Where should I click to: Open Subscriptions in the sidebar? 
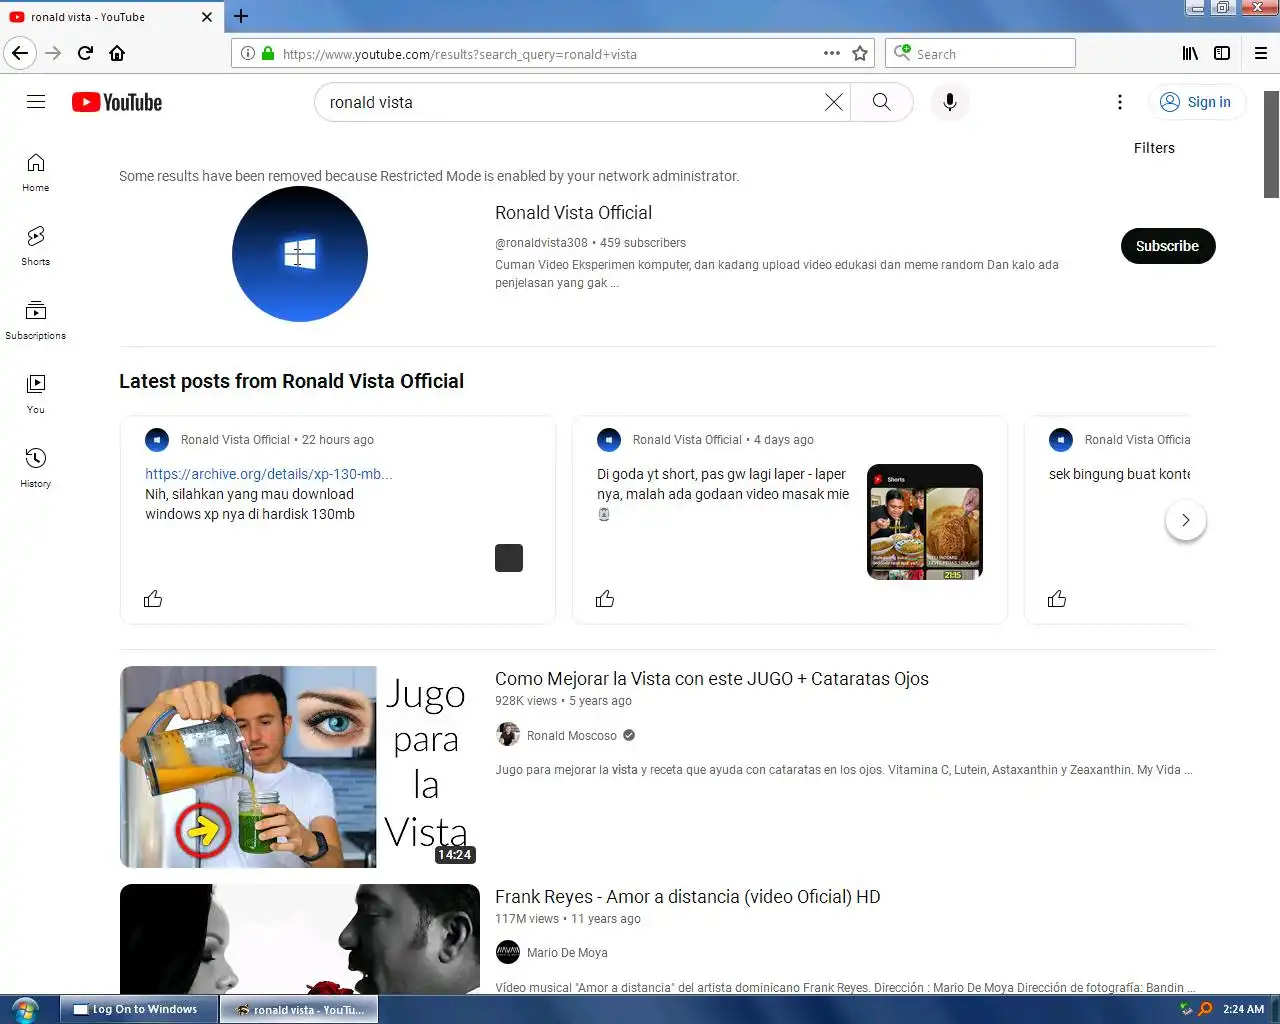point(36,320)
